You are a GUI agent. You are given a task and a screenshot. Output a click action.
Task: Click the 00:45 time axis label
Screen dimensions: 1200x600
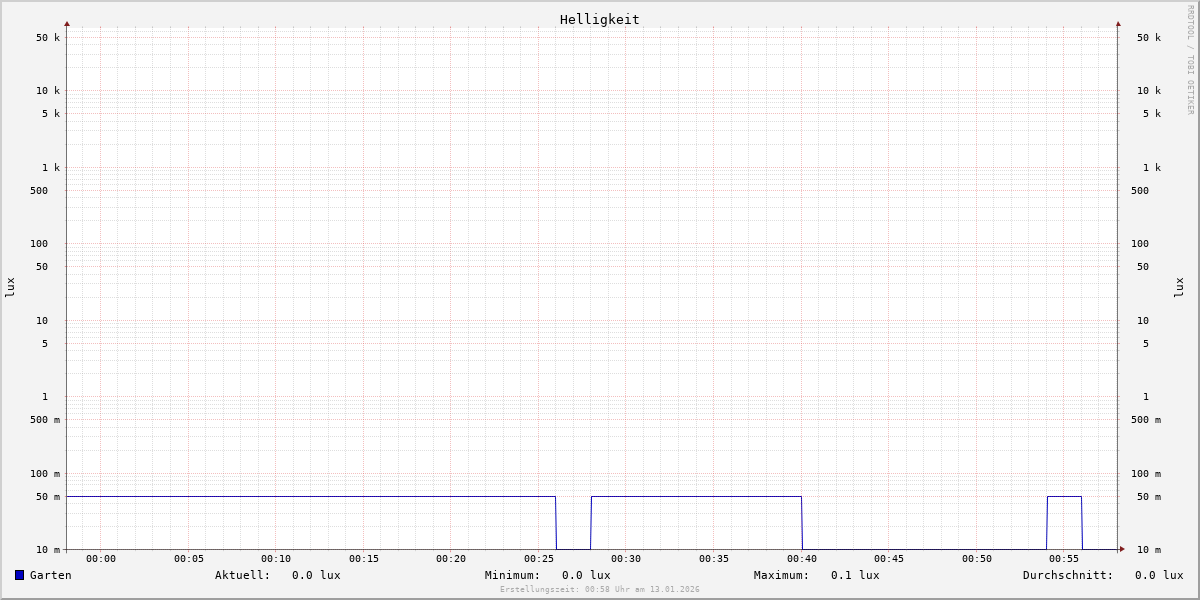point(889,559)
